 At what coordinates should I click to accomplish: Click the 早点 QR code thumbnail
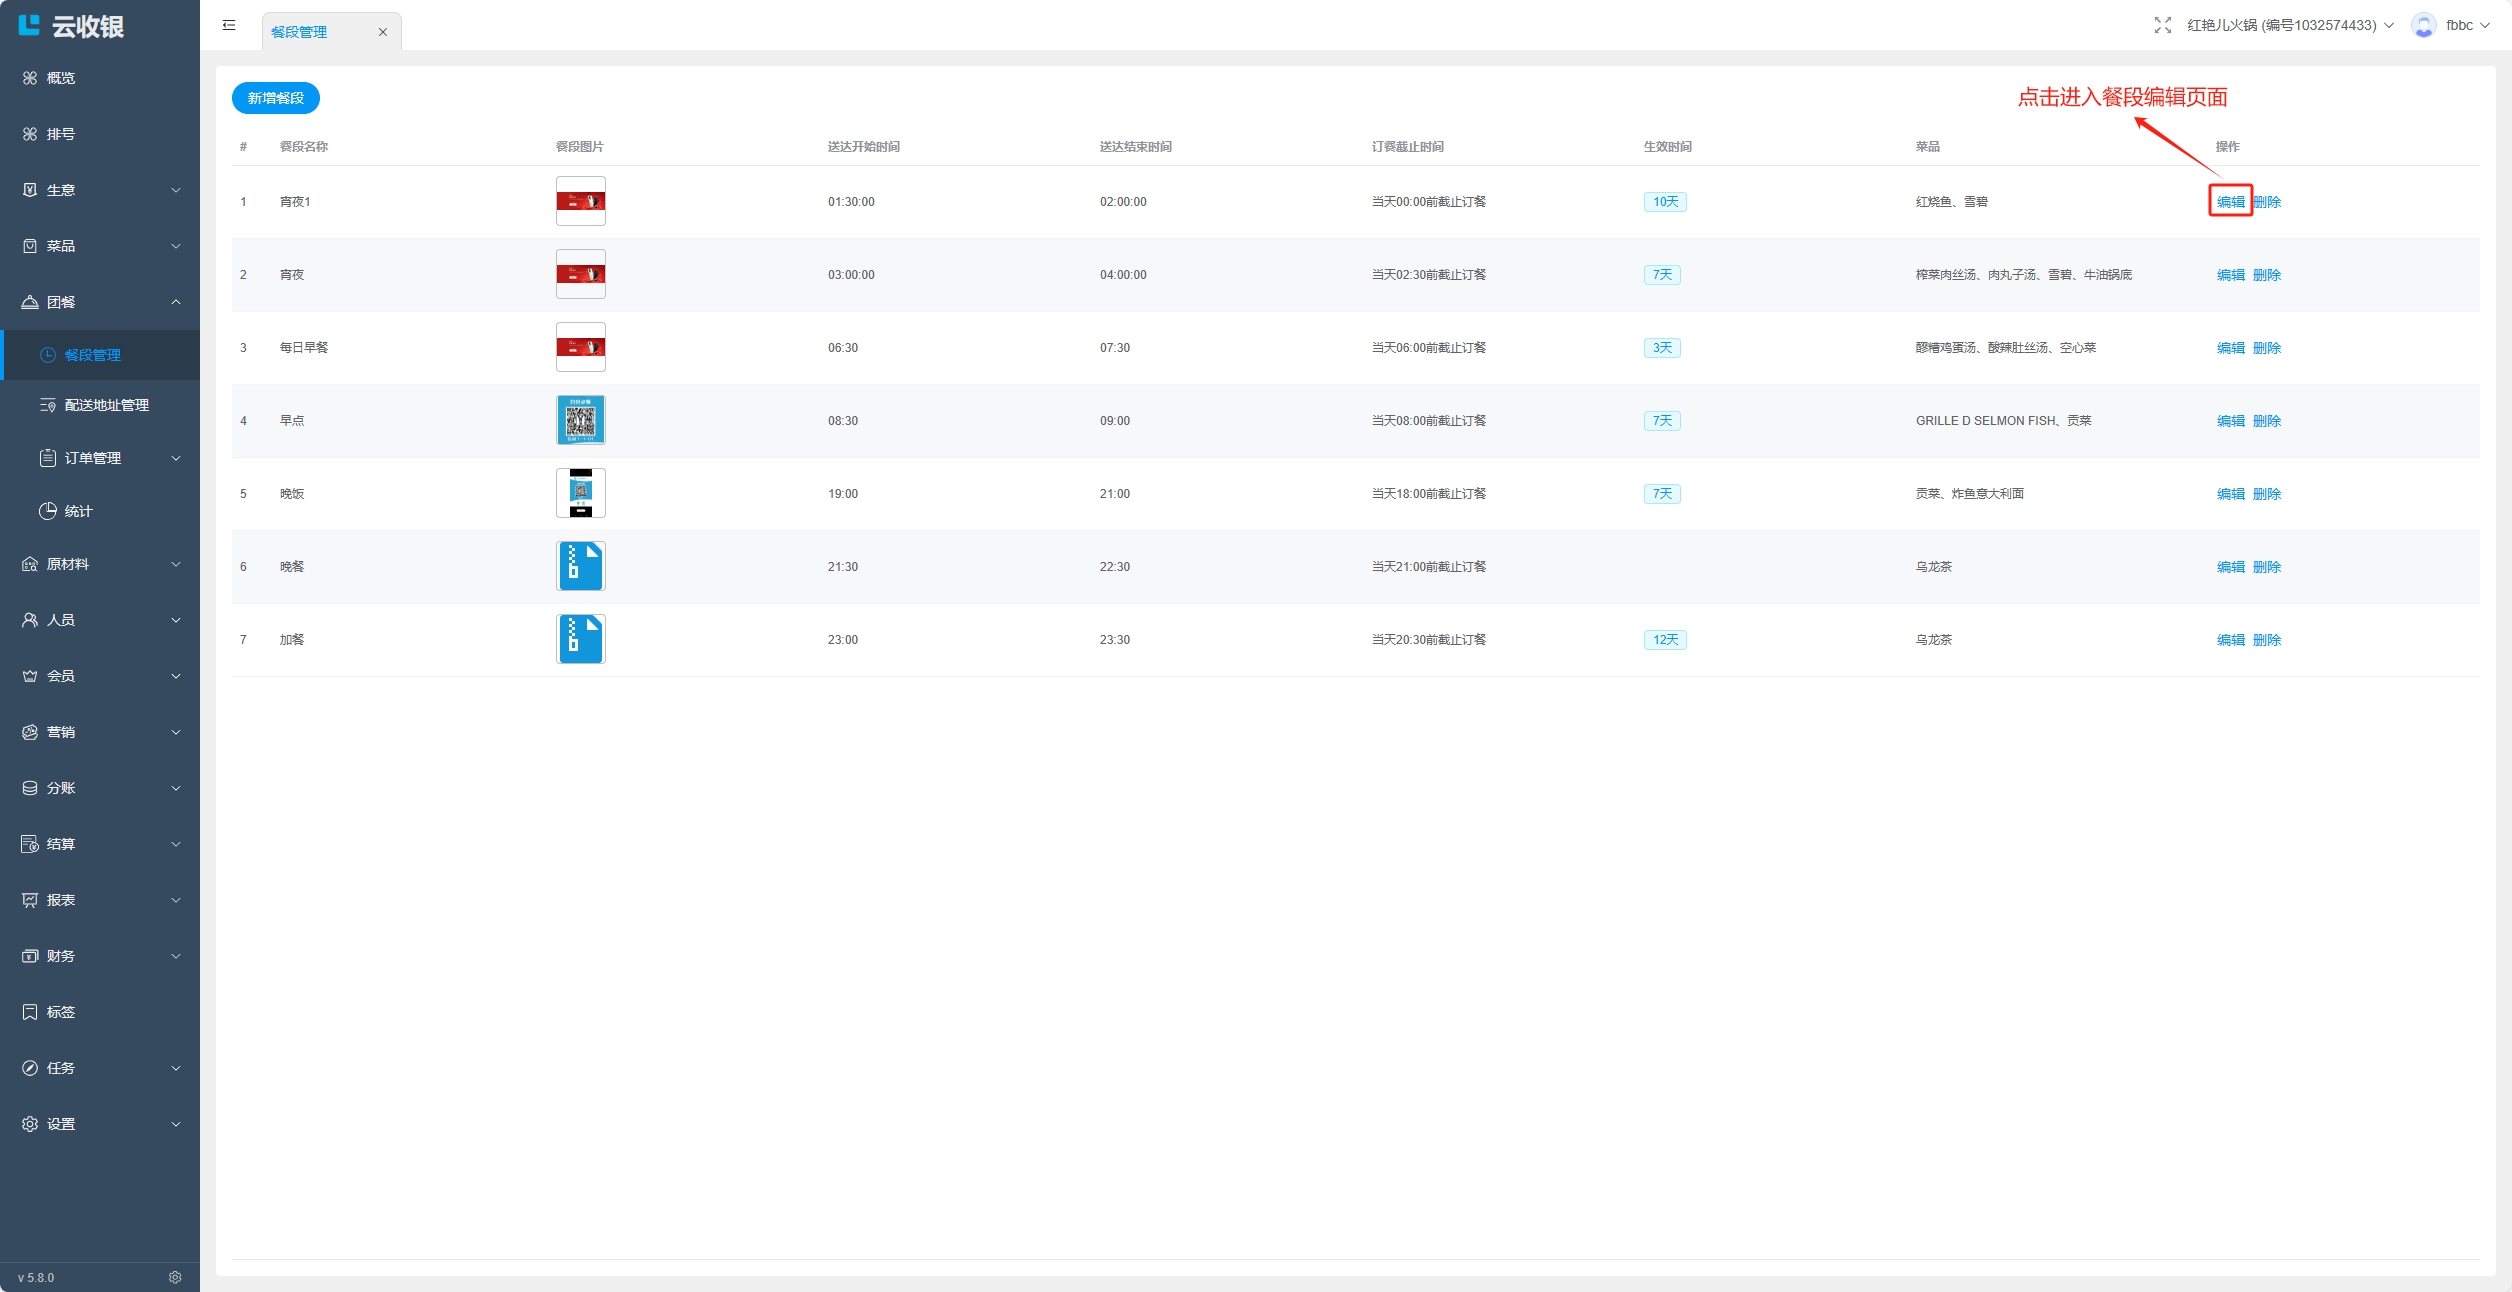(580, 420)
